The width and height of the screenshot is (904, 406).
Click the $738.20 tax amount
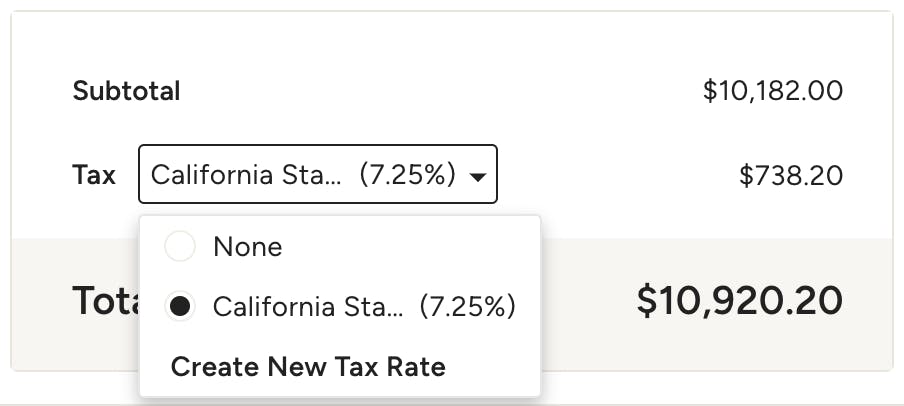pyautogui.click(x=791, y=175)
